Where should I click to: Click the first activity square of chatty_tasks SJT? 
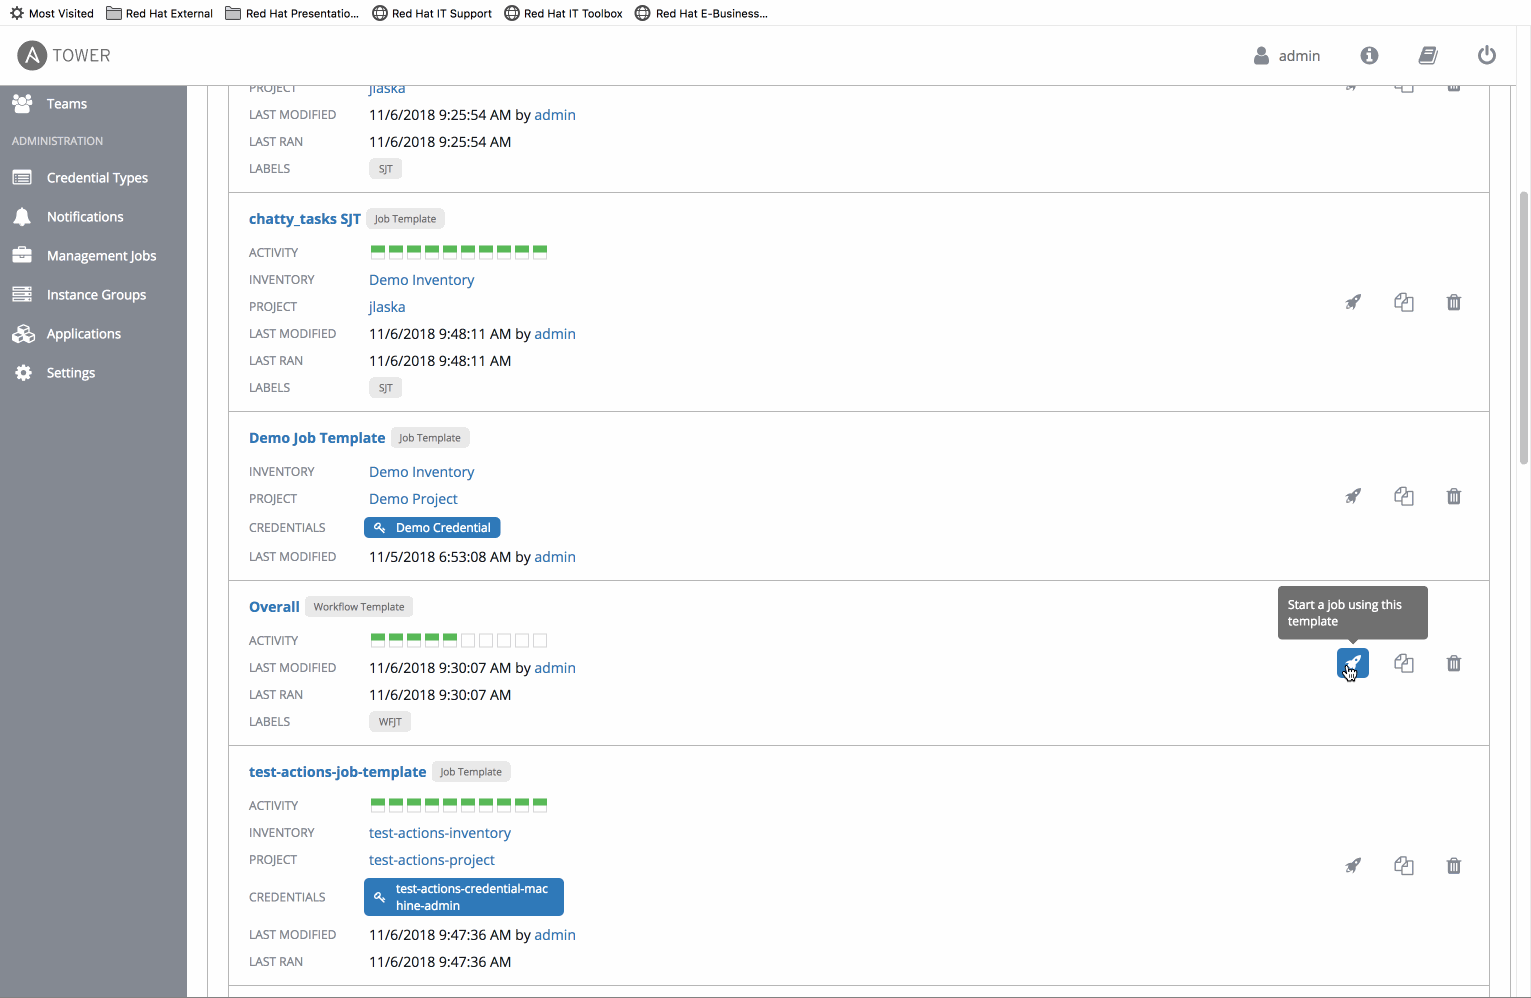pyautogui.click(x=378, y=252)
